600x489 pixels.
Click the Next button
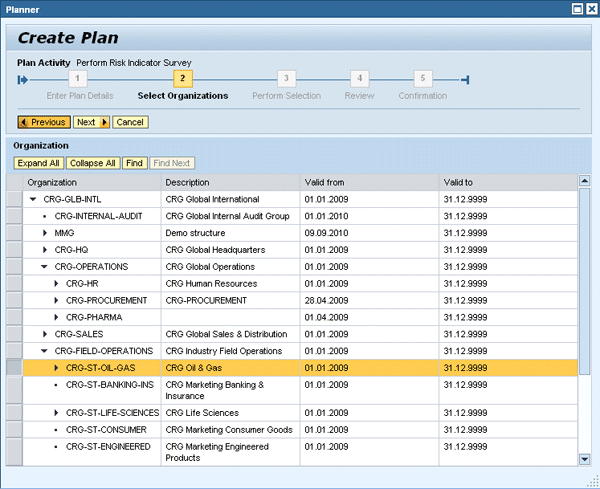click(91, 122)
